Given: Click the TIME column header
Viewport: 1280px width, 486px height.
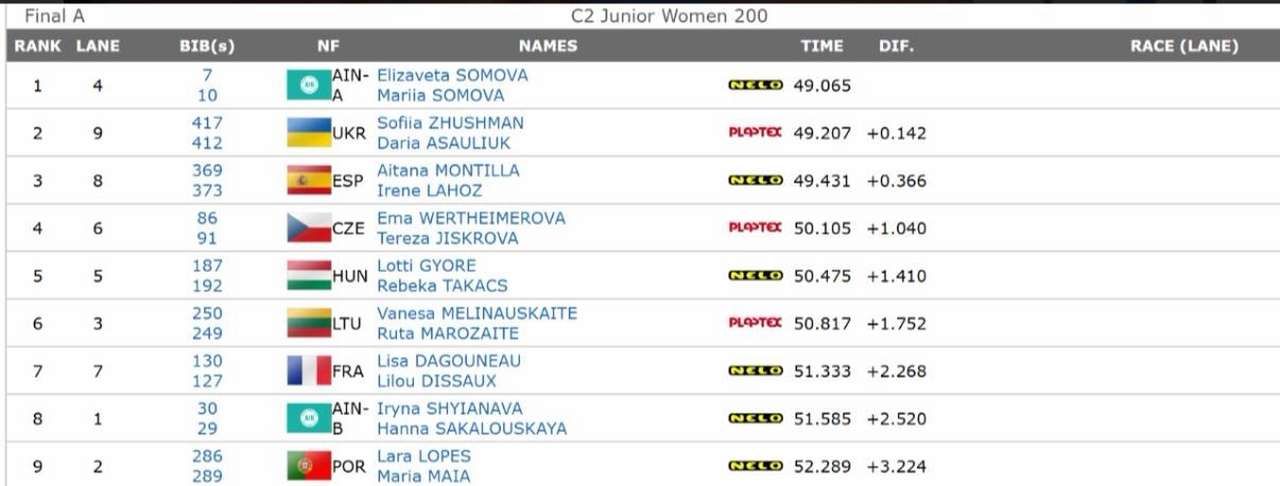Looking at the screenshot, I should coord(822,46).
